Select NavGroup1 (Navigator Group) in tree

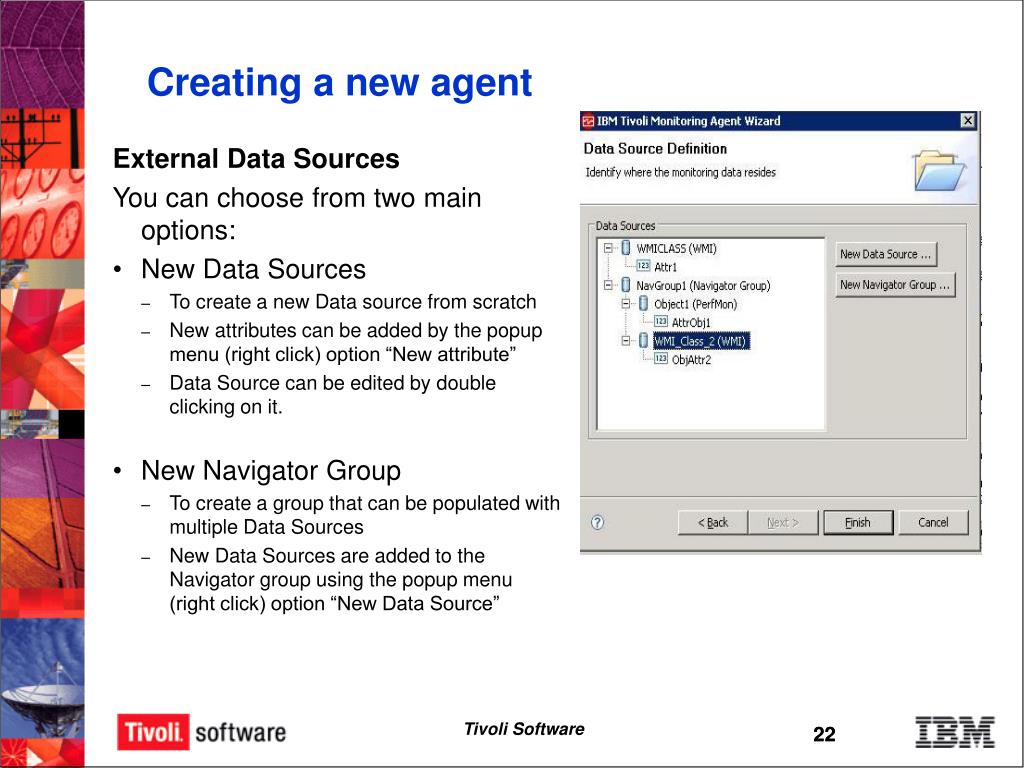point(703,286)
